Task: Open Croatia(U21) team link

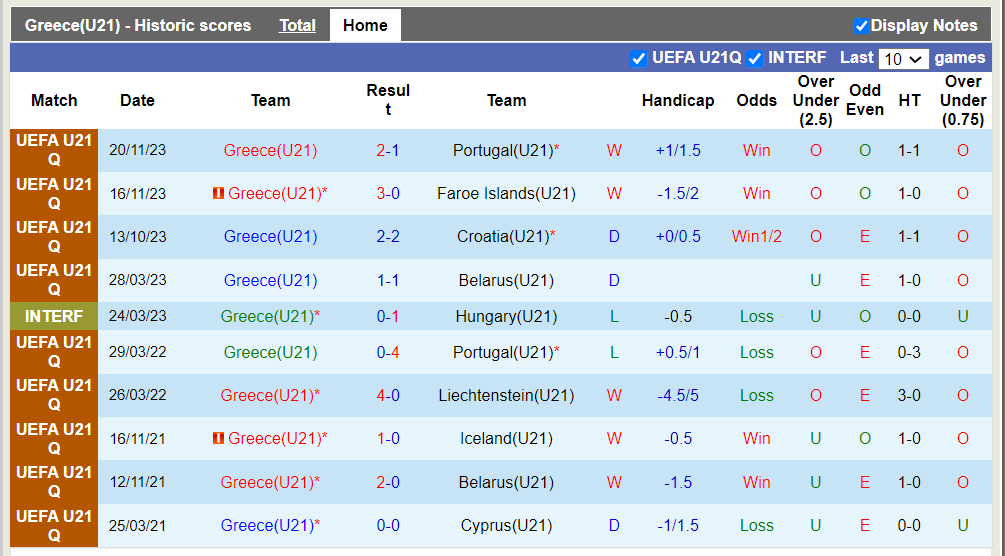Action: (x=503, y=237)
